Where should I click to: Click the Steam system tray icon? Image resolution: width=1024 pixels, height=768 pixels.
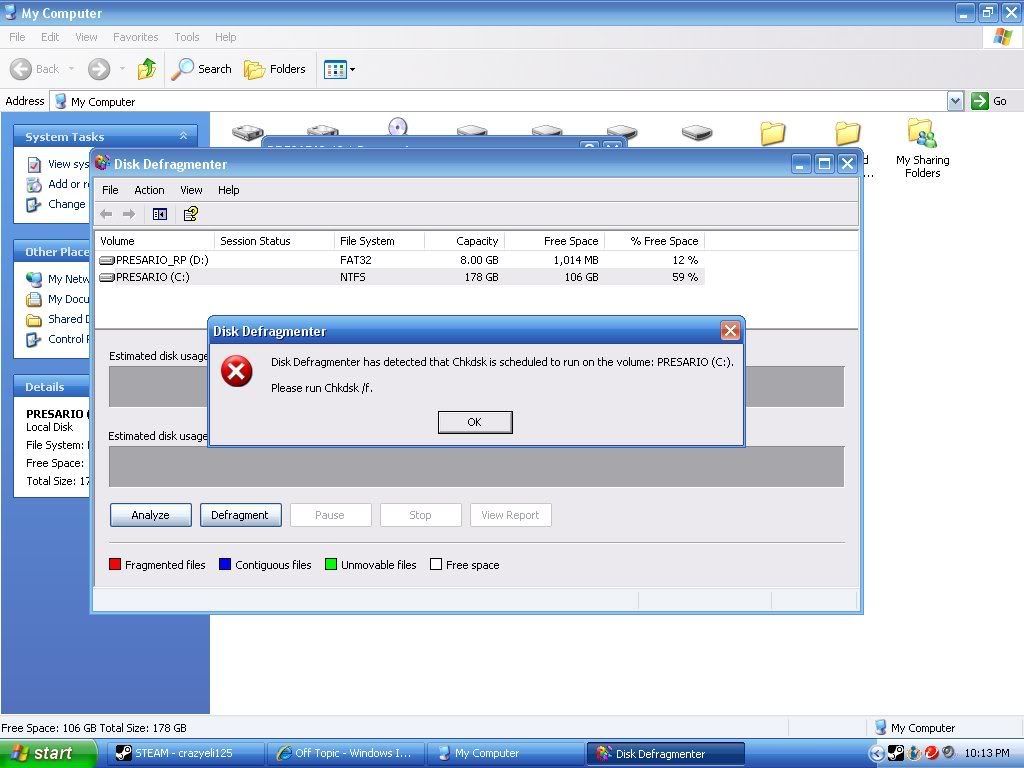[x=896, y=753]
